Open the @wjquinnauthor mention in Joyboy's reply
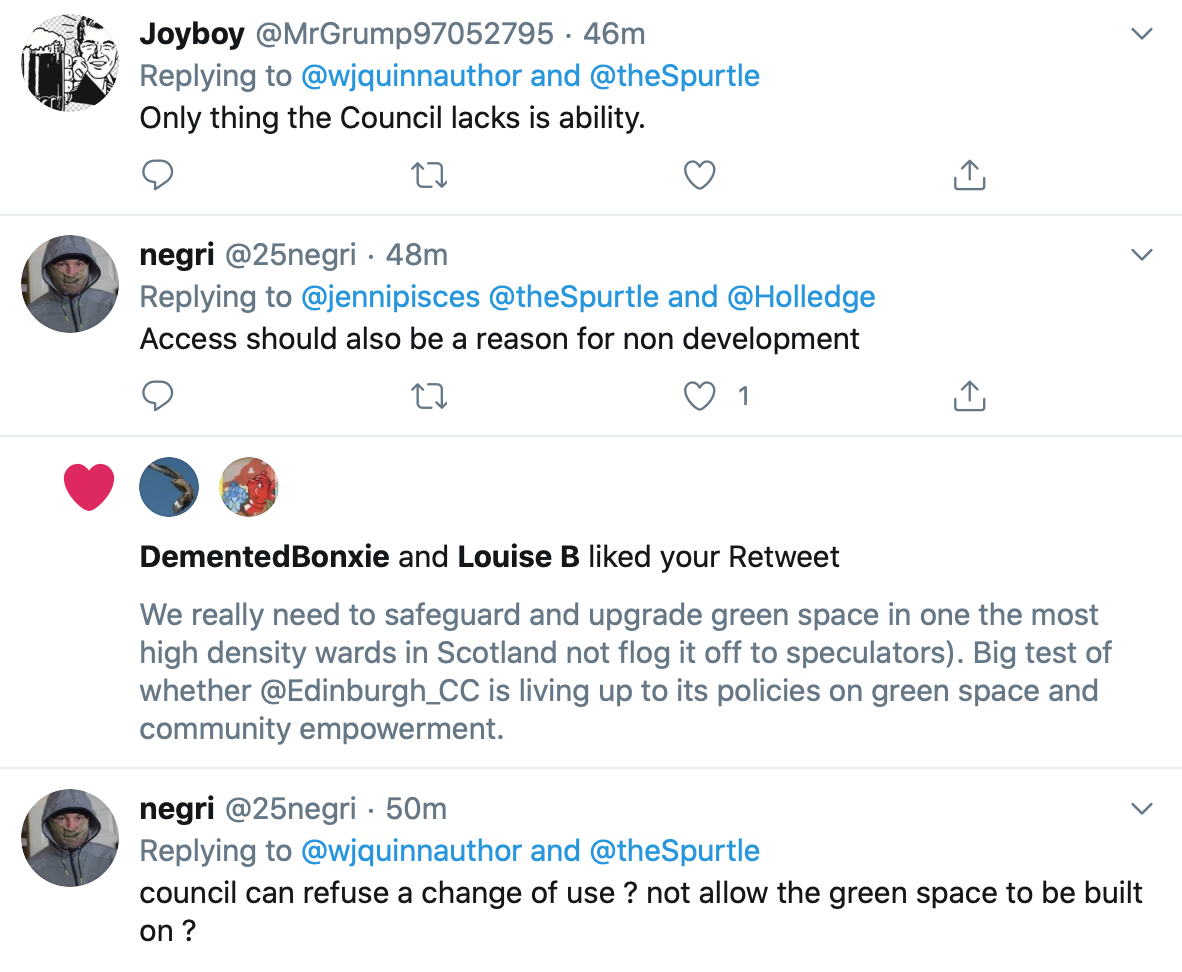This screenshot has width=1182, height=972. click(411, 76)
